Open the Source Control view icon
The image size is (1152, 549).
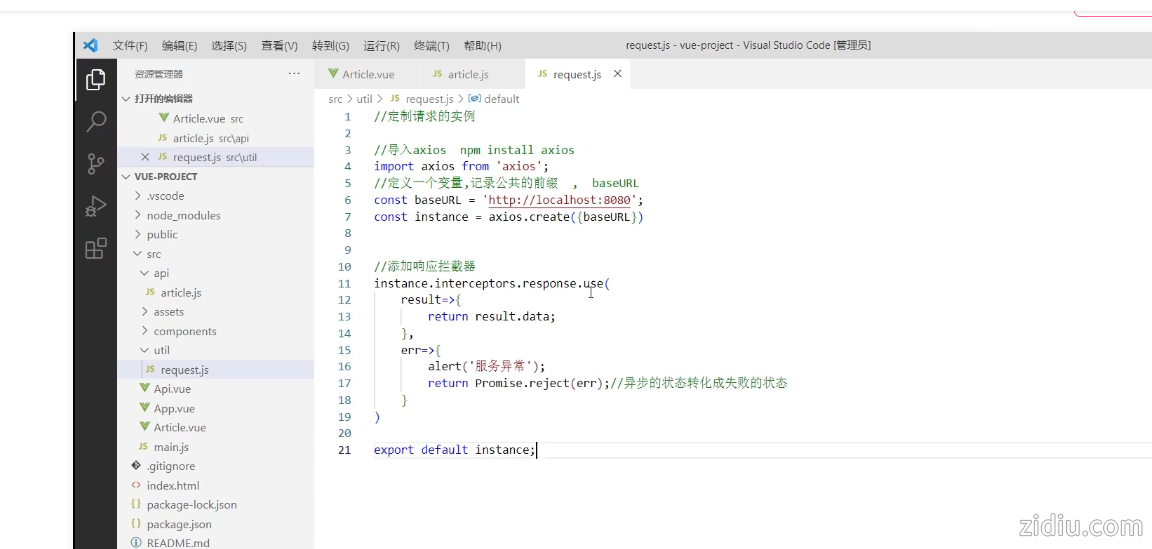pos(96,164)
